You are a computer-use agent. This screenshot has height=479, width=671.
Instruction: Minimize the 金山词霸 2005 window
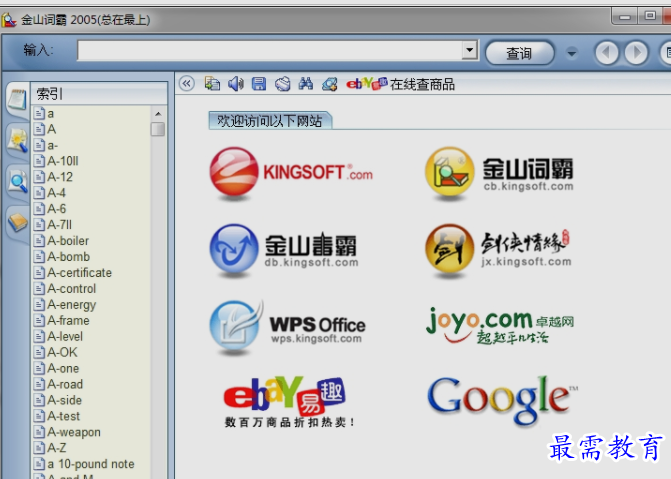(x=625, y=17)
